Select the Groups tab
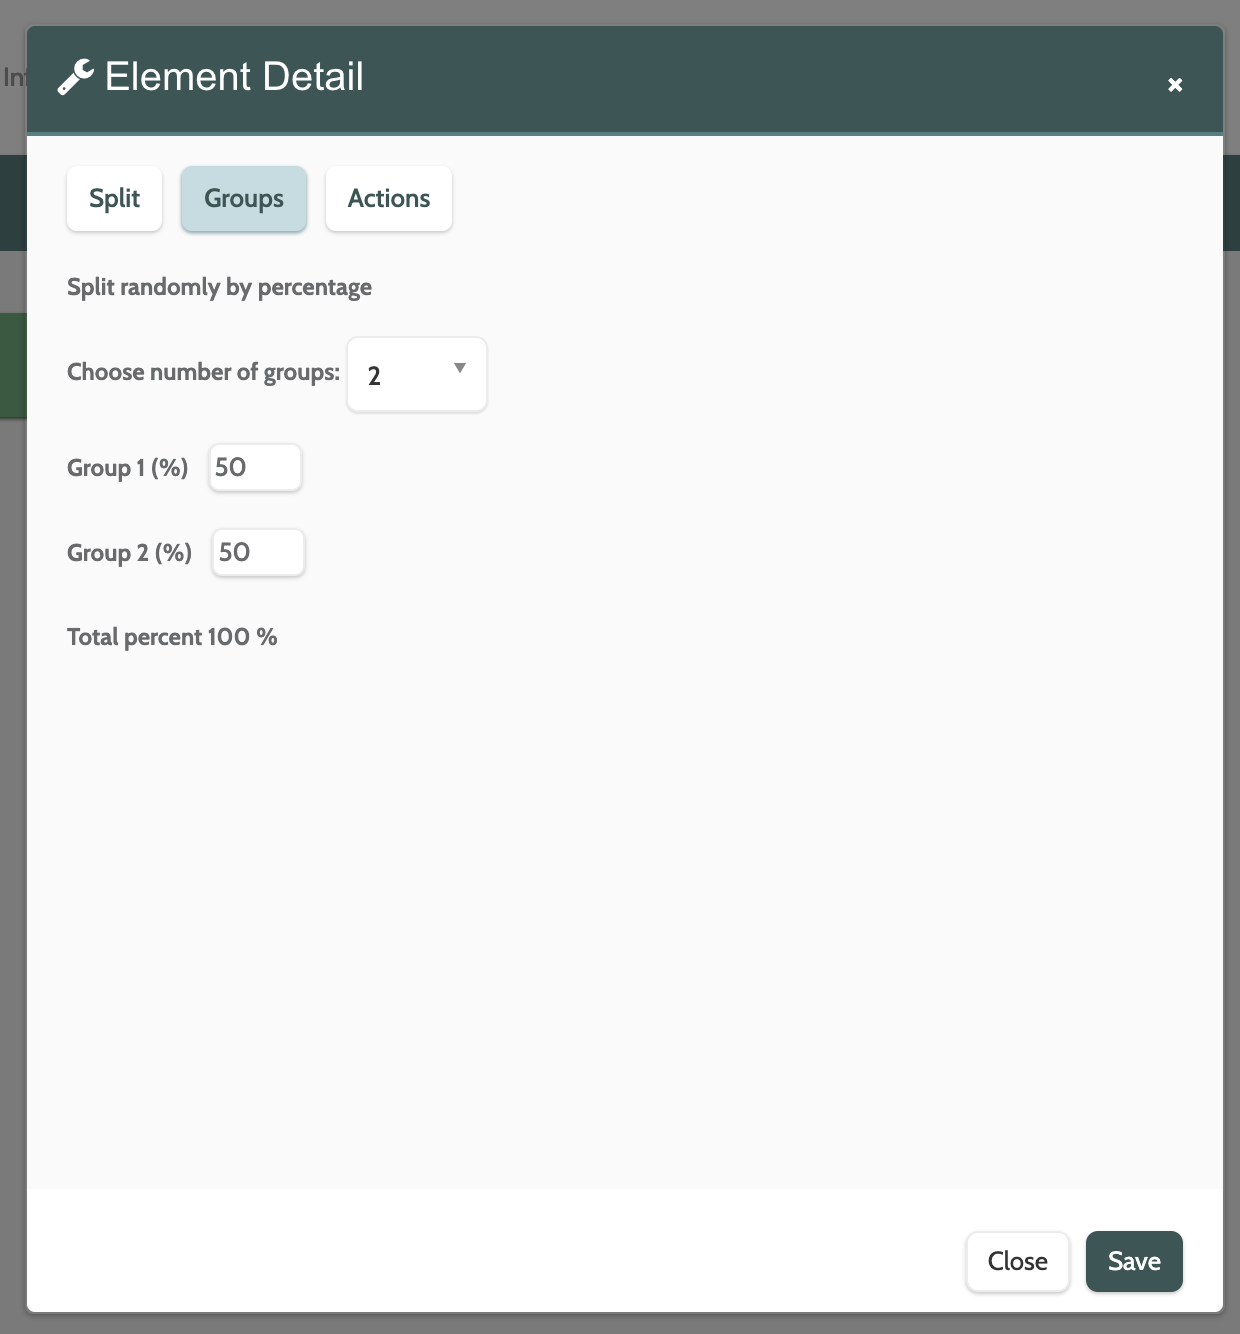1240x1334 pixels. click(244, 199)
